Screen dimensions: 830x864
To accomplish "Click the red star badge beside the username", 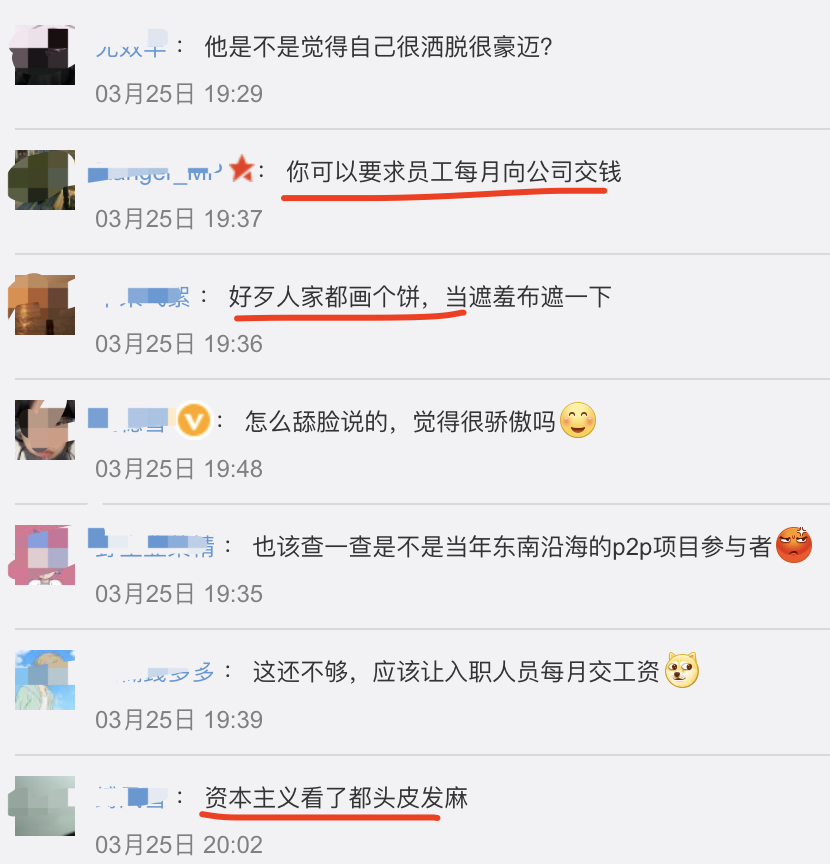I will [242, 169].
